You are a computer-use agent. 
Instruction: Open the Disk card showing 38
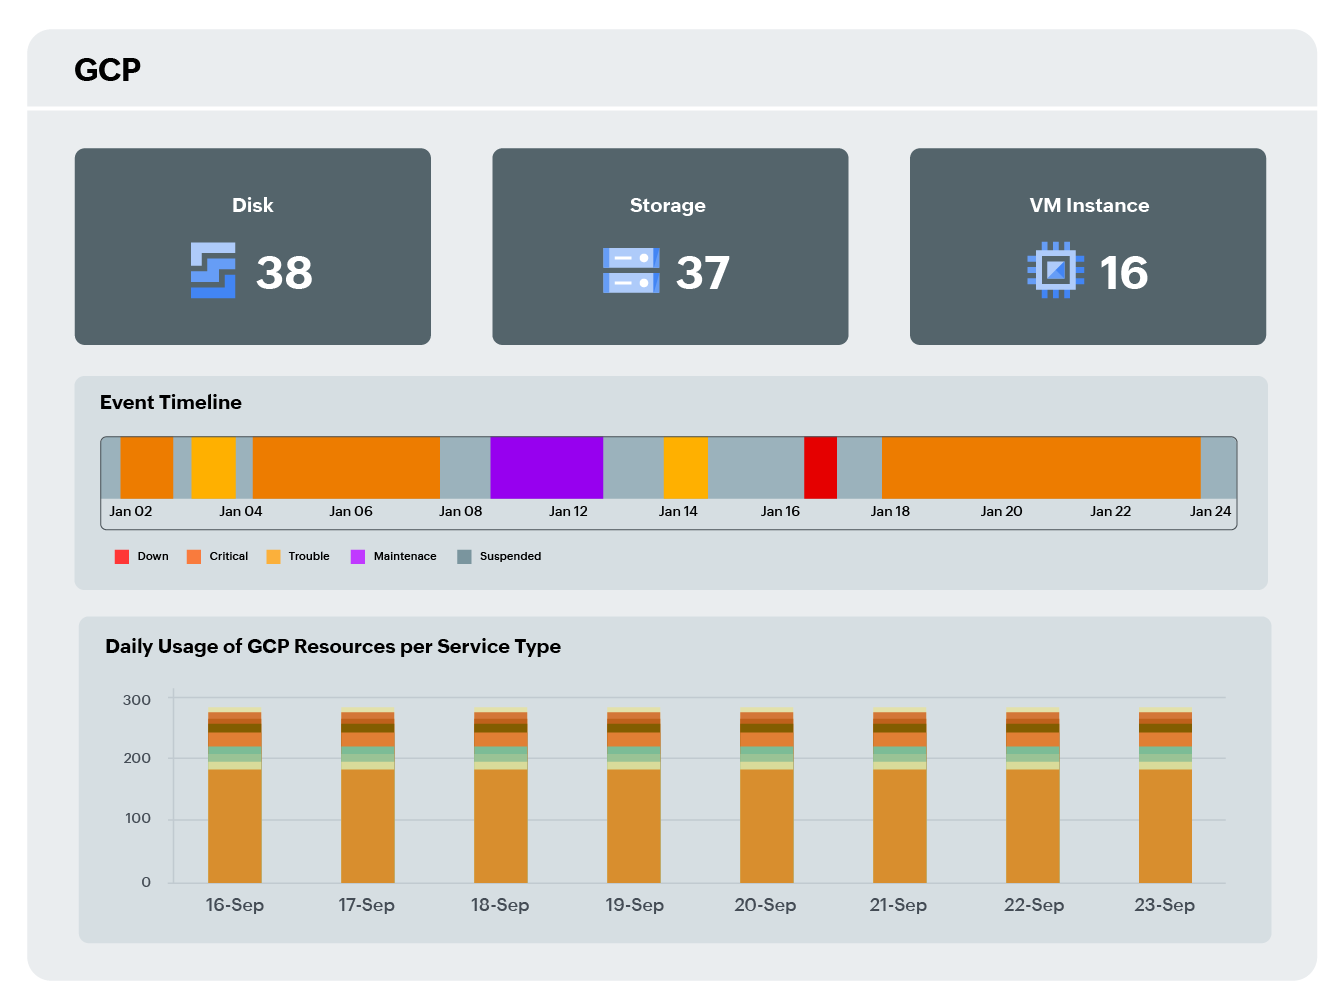(x=253, y=247)
